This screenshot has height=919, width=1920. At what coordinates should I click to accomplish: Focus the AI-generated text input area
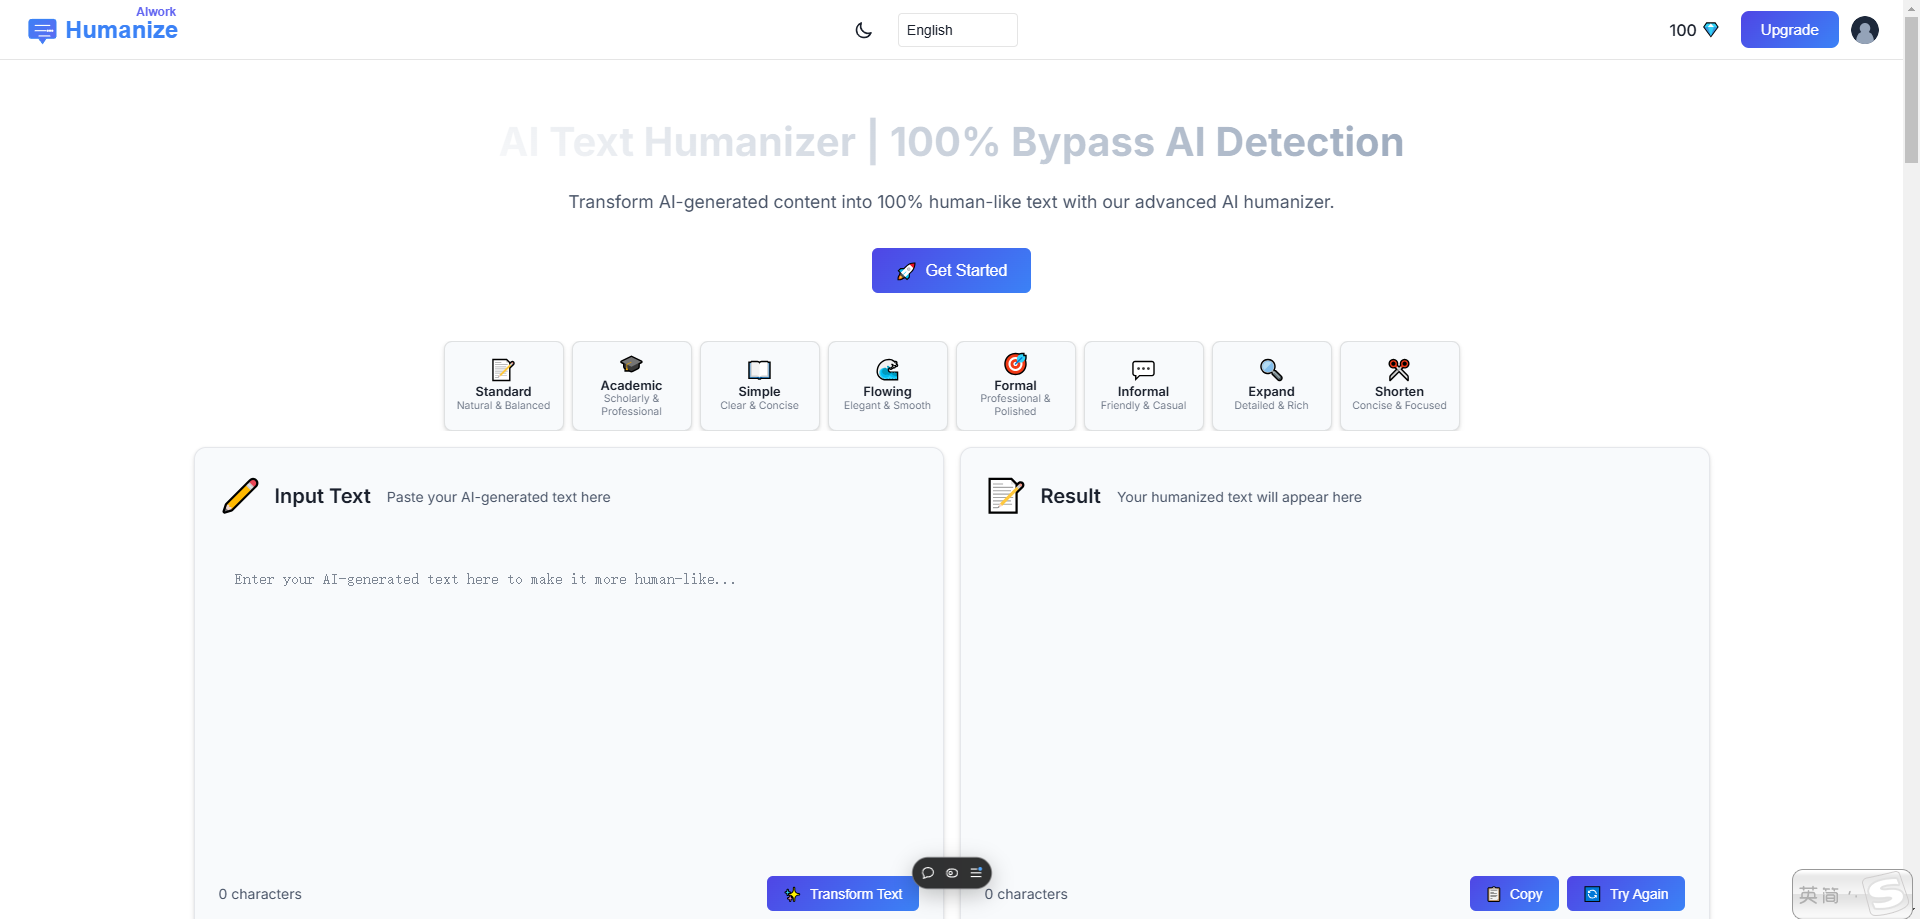pos(568,710)
